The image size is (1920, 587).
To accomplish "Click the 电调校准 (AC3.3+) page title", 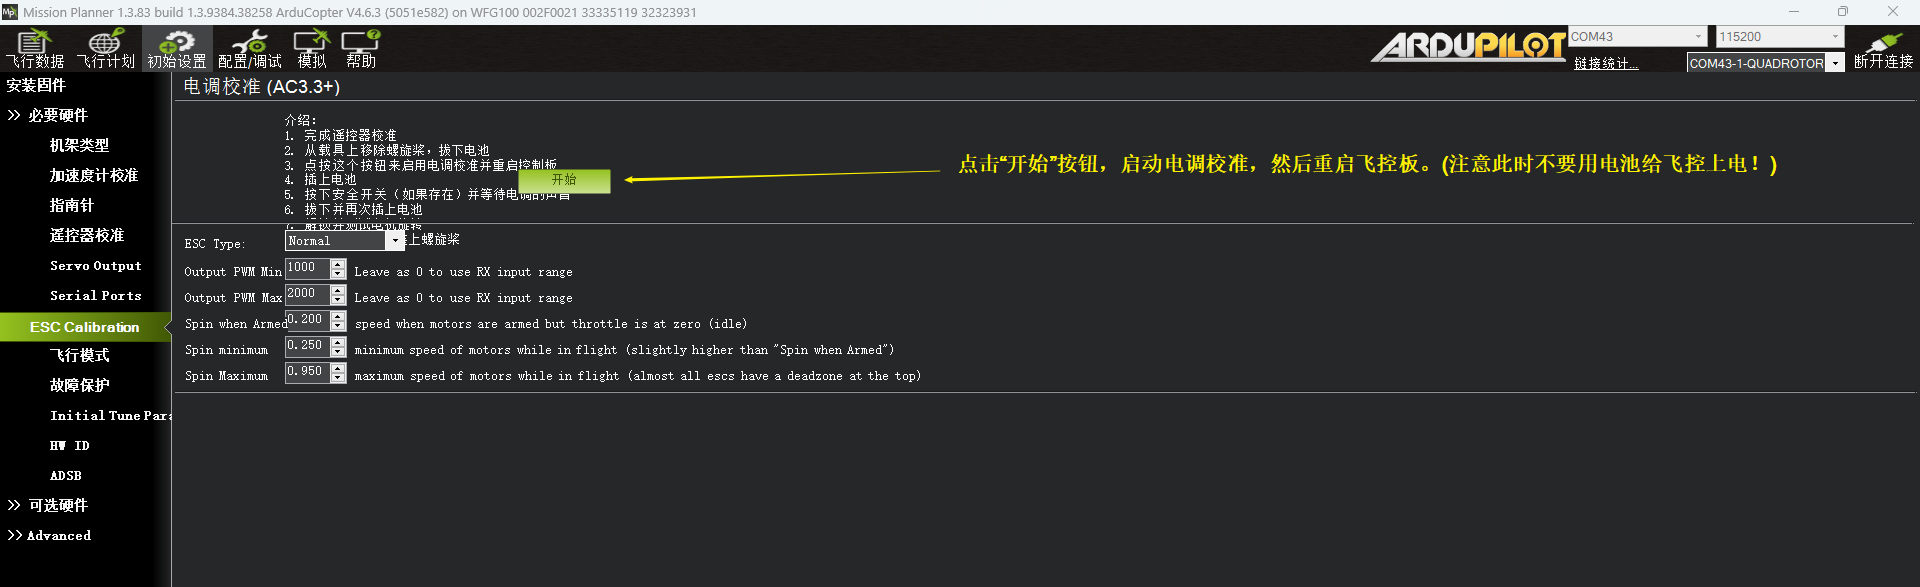I will [x=262, y=87].
